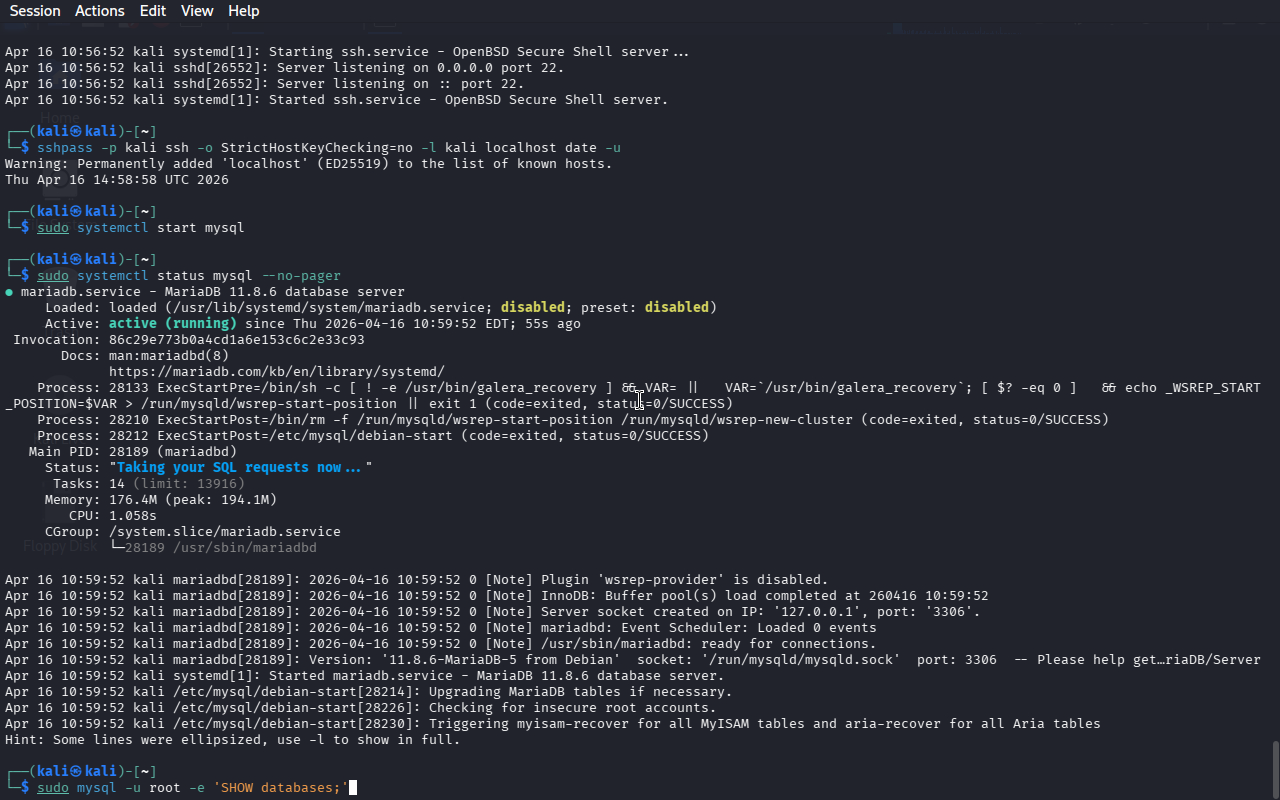1280x800 pixels.
Task: Click the green 'active (running)' status text
Action: click(173, 323)
